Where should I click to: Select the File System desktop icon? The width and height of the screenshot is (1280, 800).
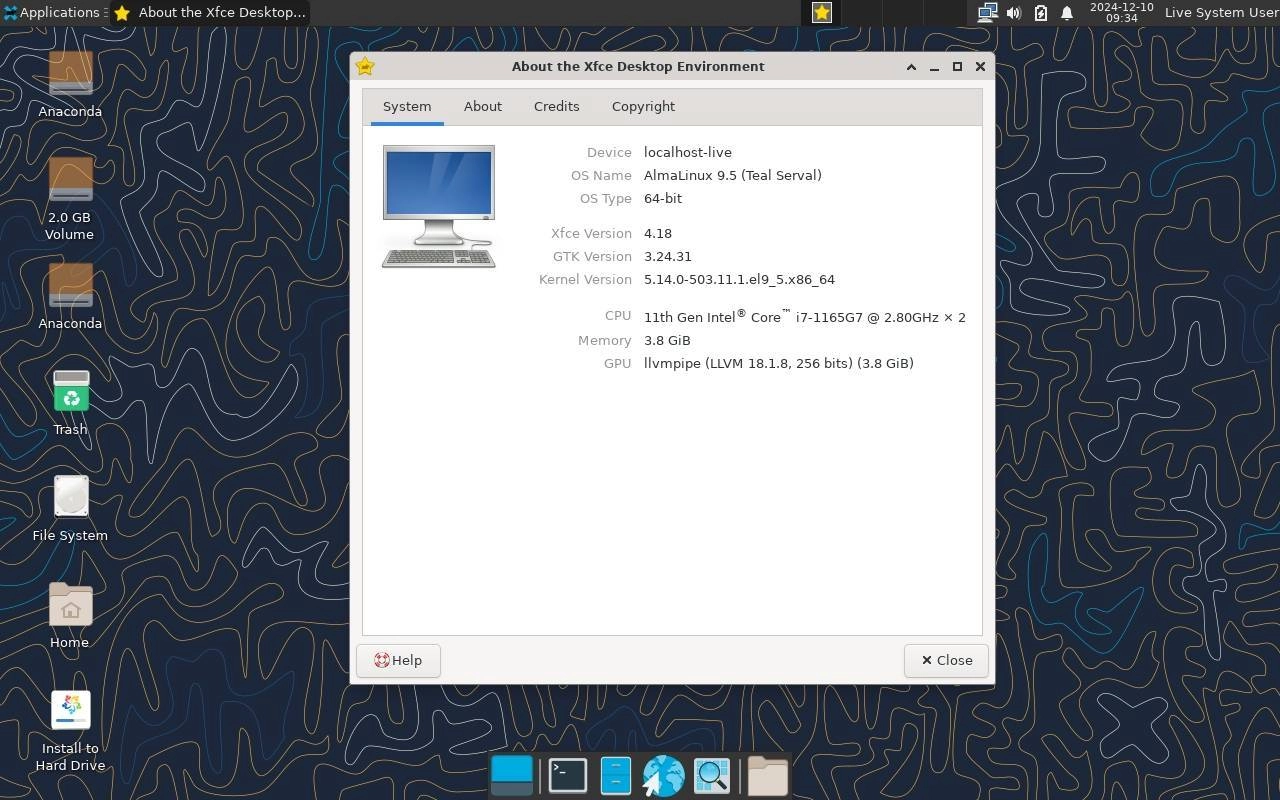[x=70, y=508]
